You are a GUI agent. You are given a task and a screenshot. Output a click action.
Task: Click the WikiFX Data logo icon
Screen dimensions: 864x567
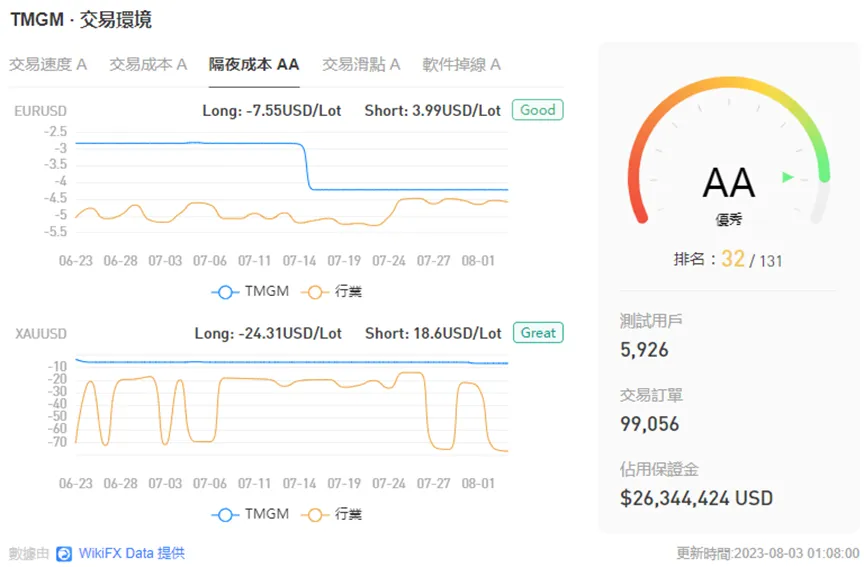click(64, 554)
